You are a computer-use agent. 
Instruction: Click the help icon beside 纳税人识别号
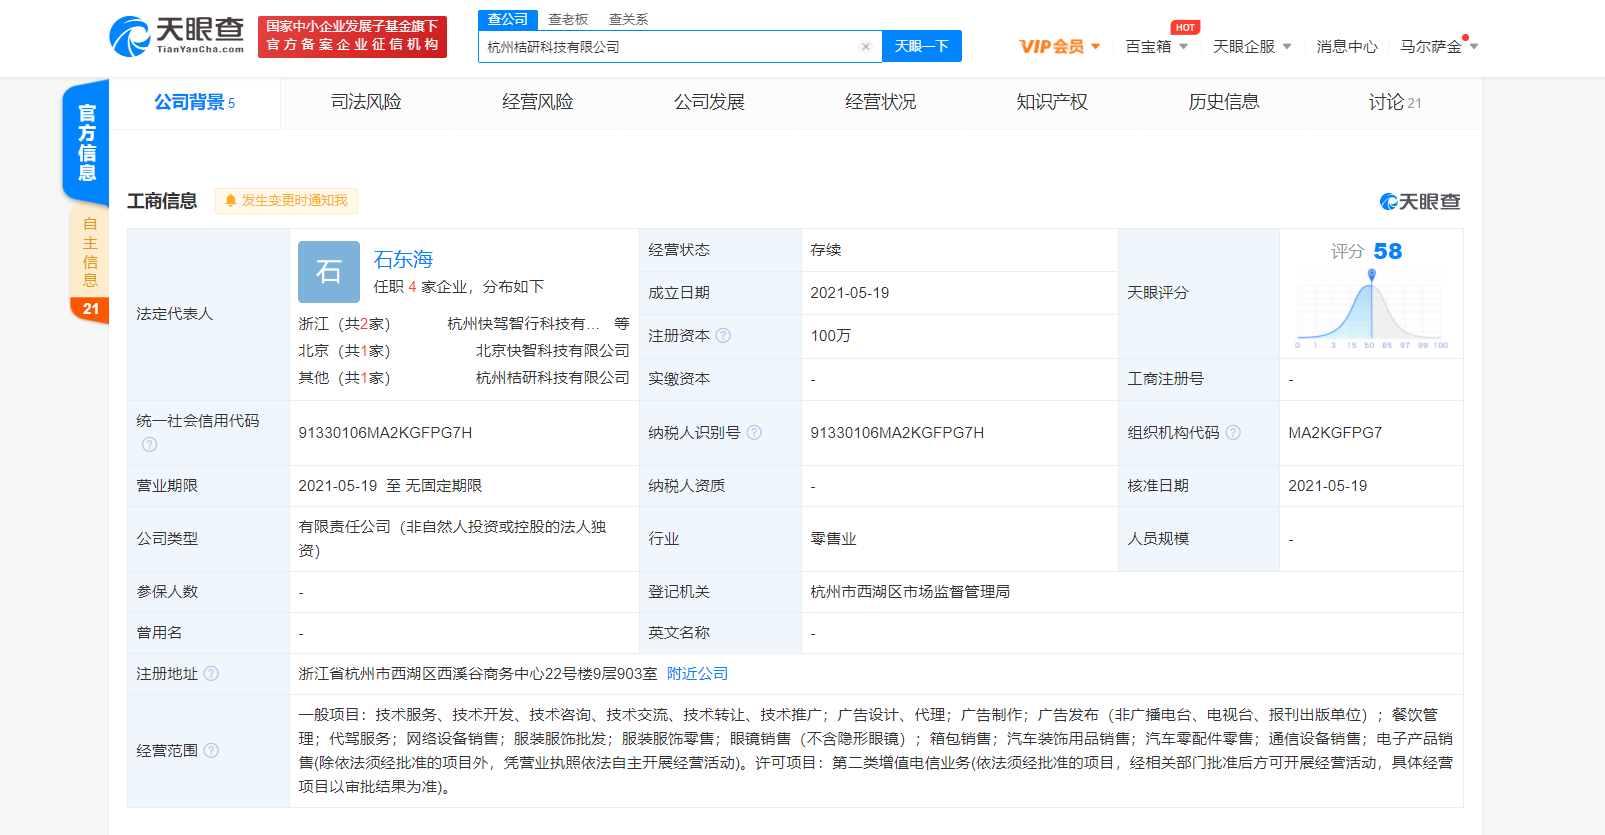tap(754, 433)
